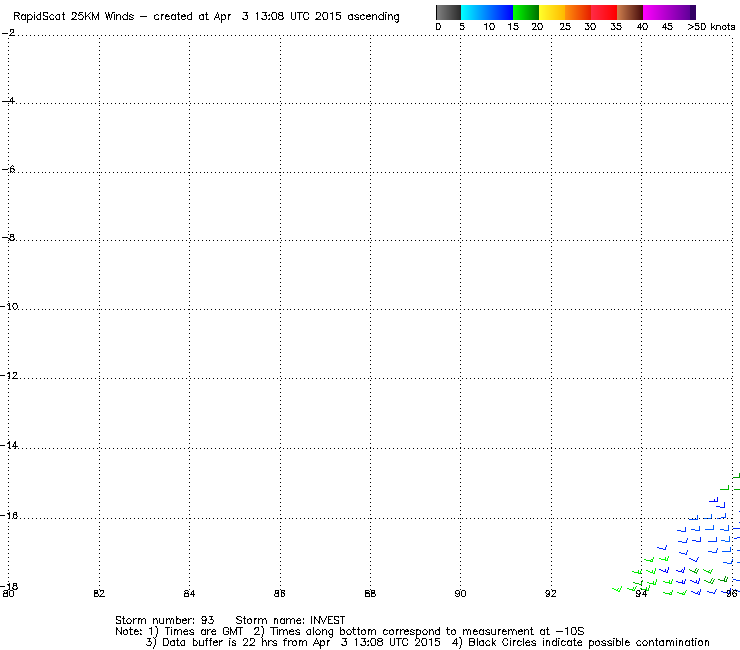
Task: Click the '-16' latitude axis label
Action: 9,515
